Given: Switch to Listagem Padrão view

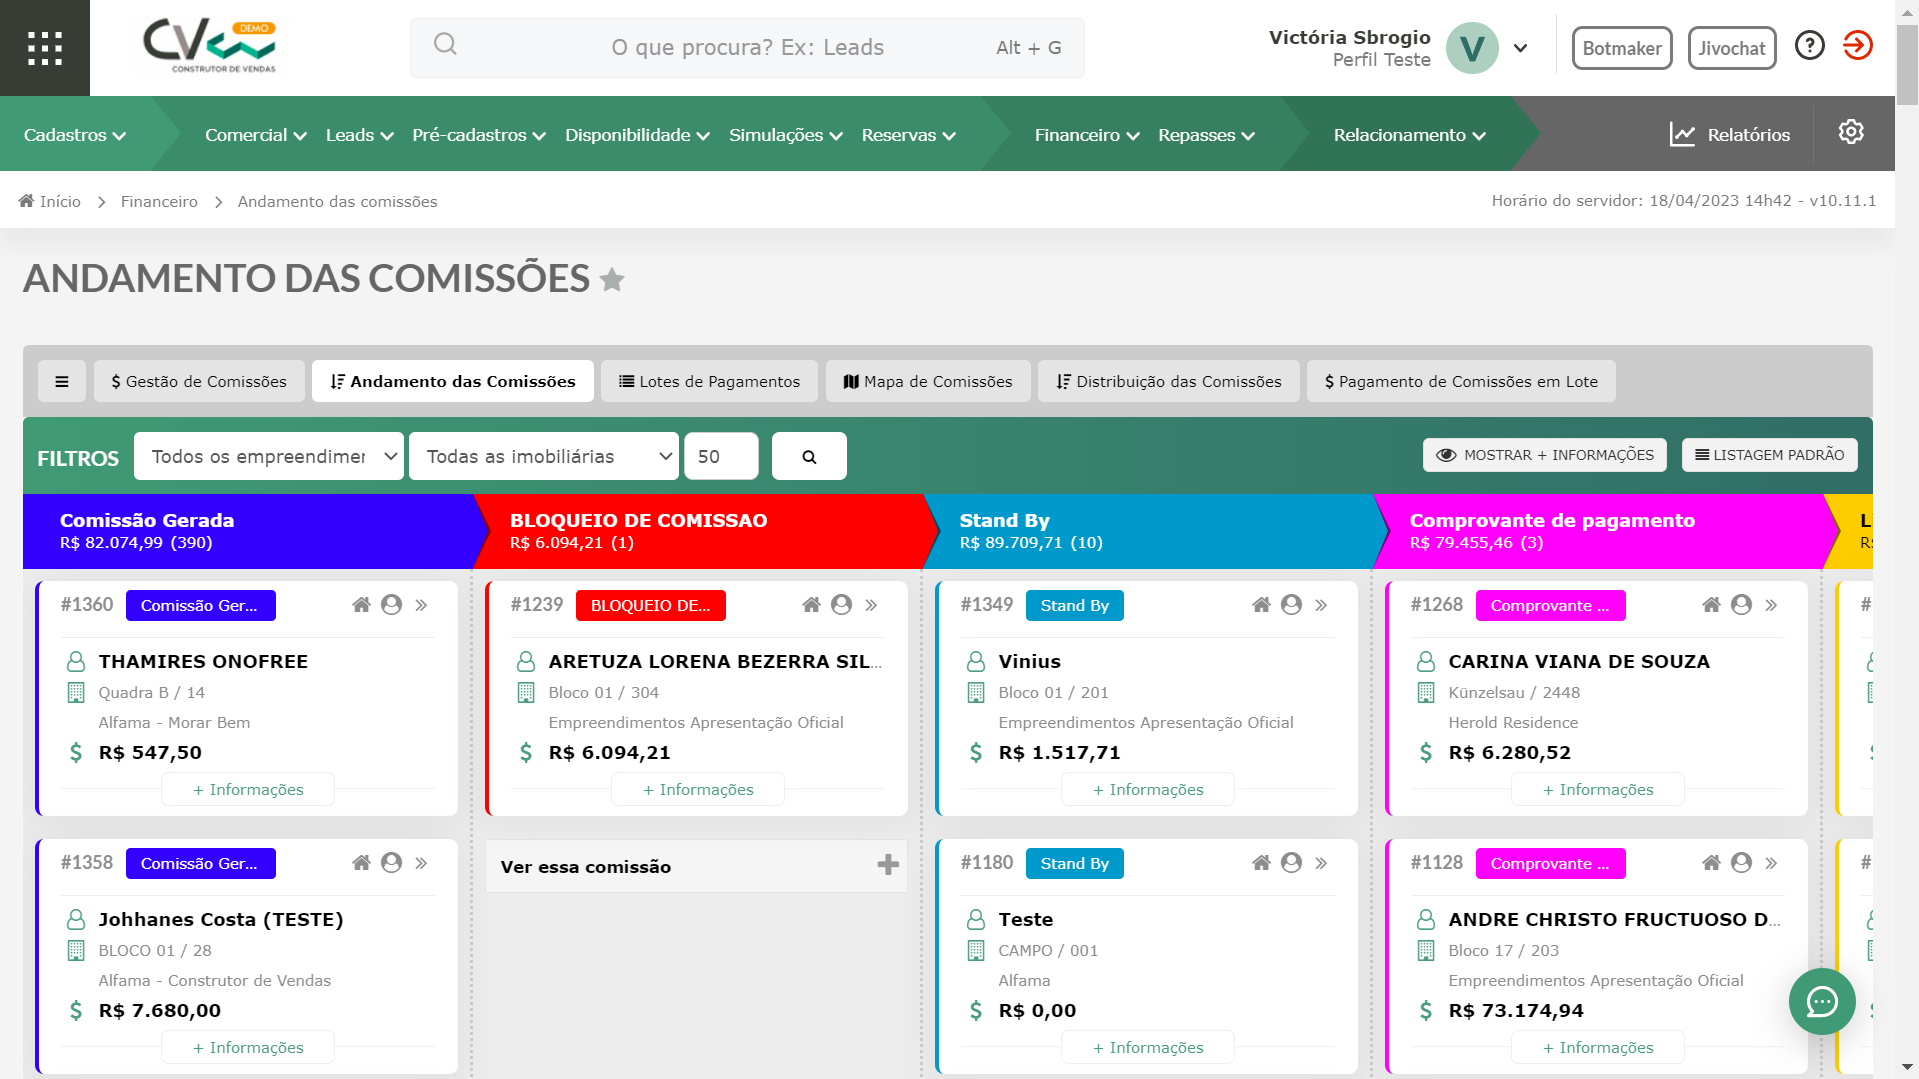Looking at the screenshot, I should pyautogui.click(x=1769, y=455).
